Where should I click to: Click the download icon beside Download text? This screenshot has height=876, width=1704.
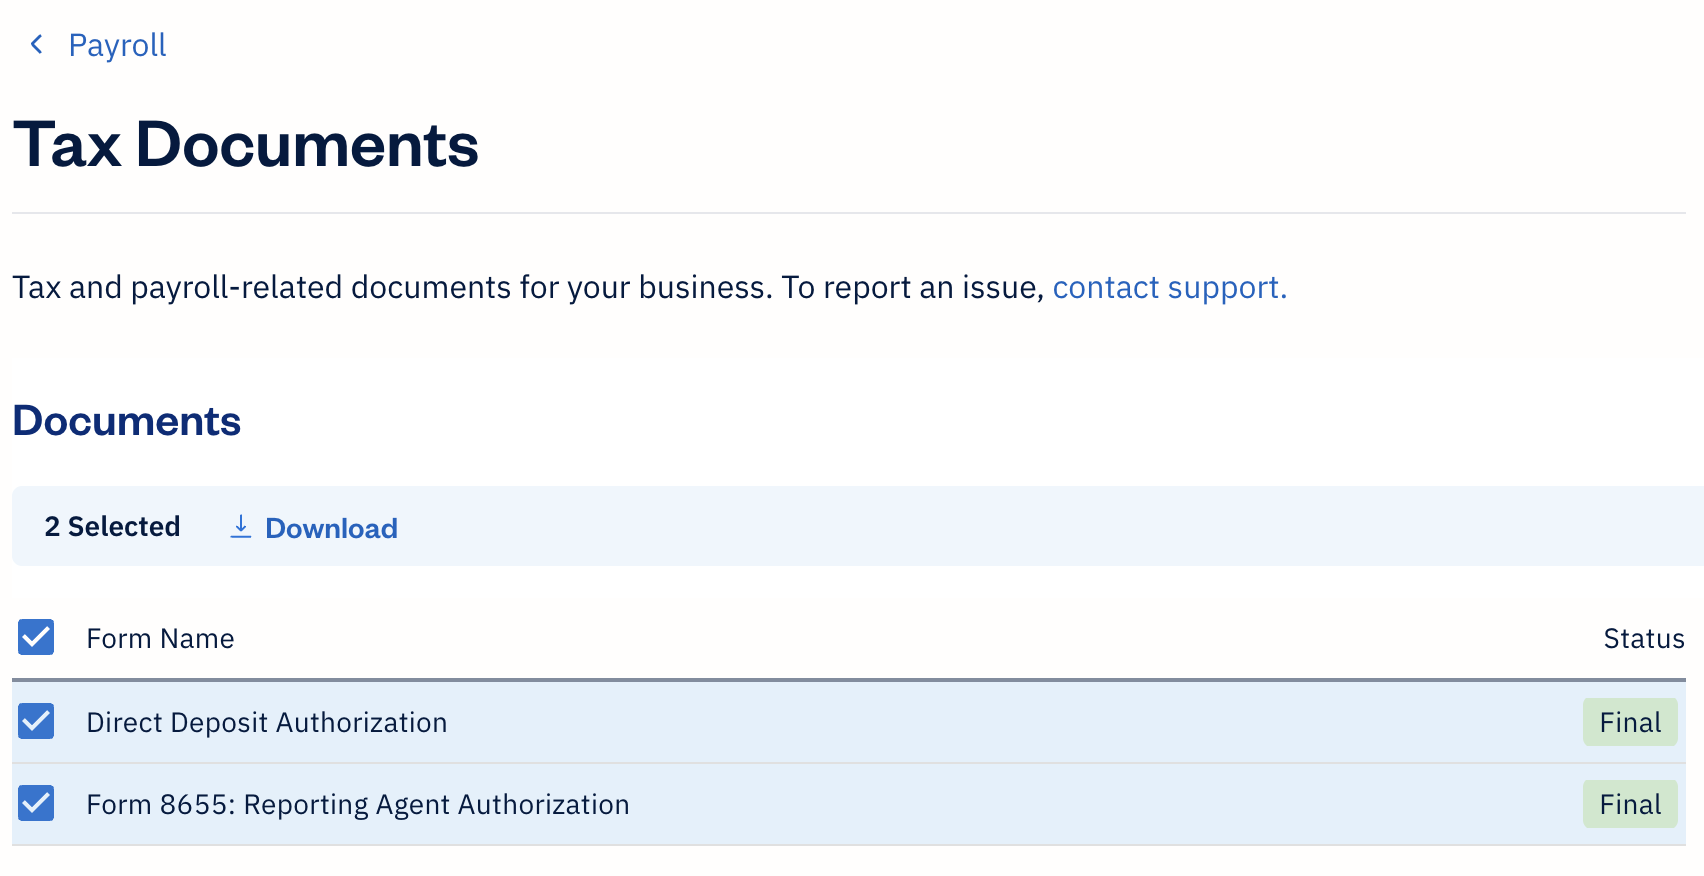click(x=240, y=527)
